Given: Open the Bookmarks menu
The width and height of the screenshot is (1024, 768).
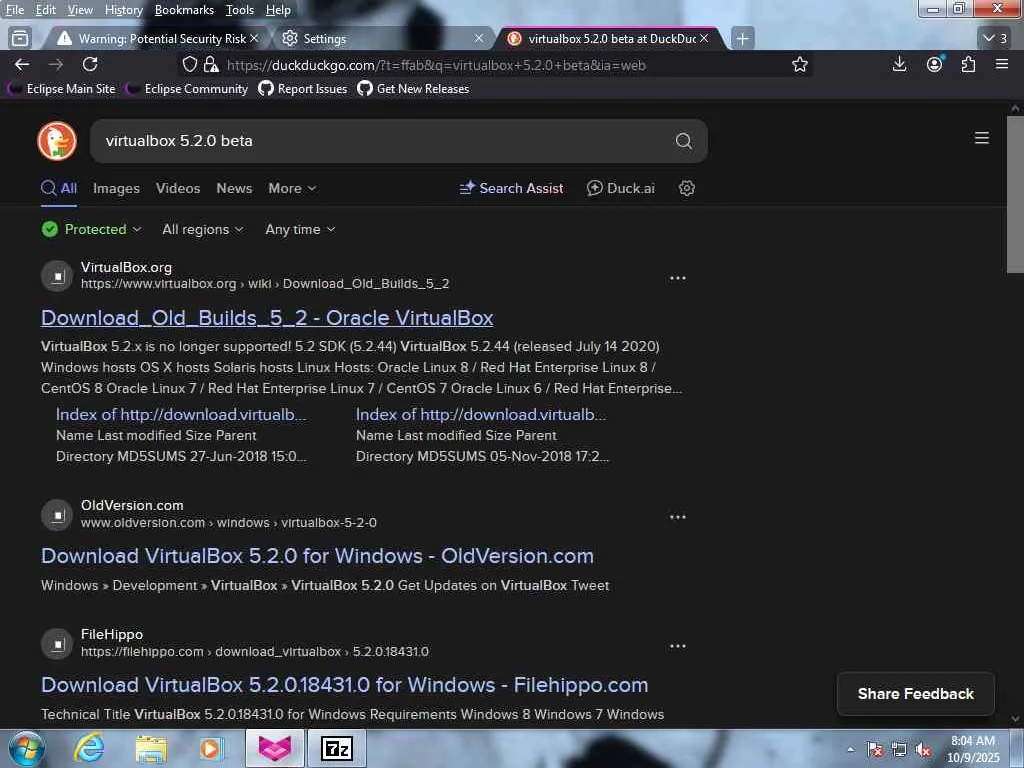Looking at the screenshot, I should pos(184,10).
